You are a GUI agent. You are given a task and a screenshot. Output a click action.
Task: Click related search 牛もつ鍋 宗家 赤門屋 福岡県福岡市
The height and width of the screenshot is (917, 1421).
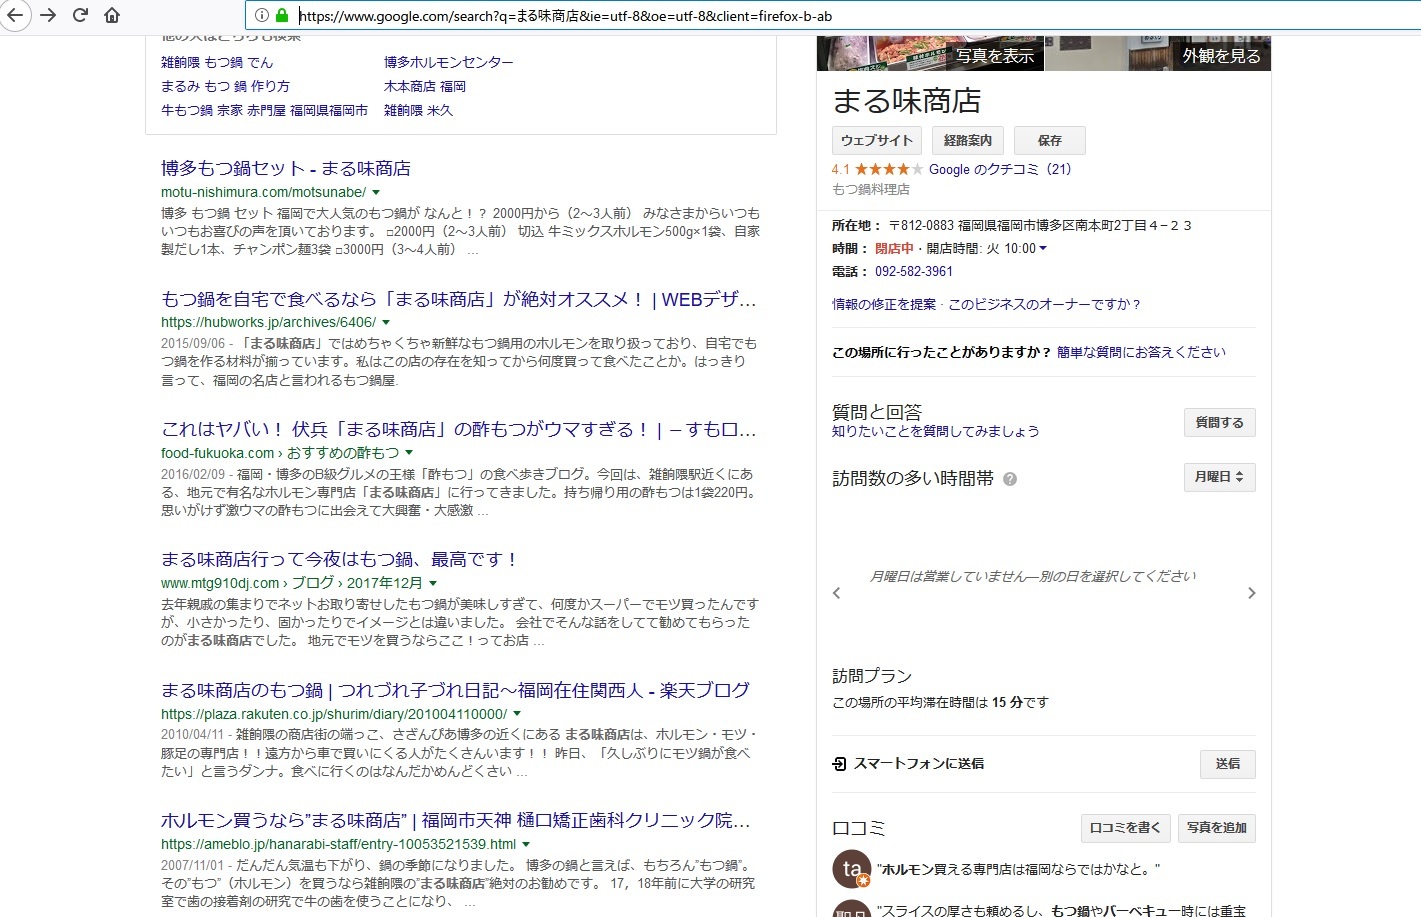click(x=264, y=110)
